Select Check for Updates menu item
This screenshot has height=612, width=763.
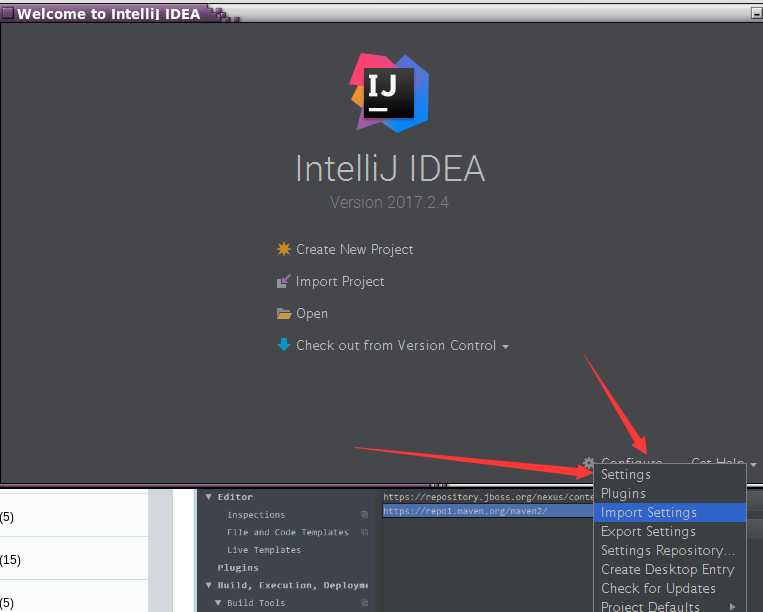(x=670, y=588)
